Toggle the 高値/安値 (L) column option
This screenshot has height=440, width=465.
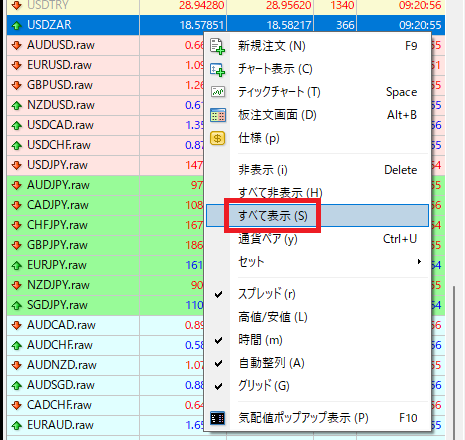click(317, 317)
